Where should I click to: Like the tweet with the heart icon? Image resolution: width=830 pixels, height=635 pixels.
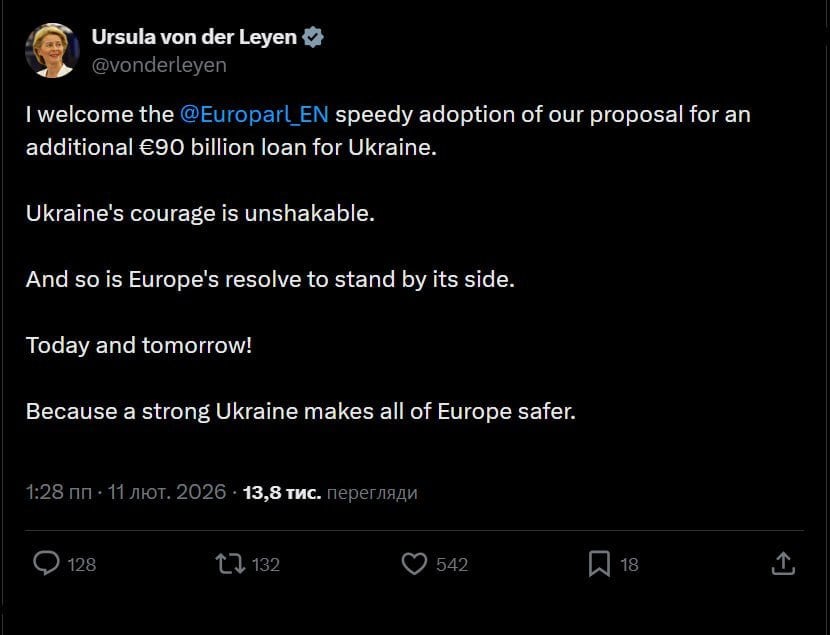(414, 564)
